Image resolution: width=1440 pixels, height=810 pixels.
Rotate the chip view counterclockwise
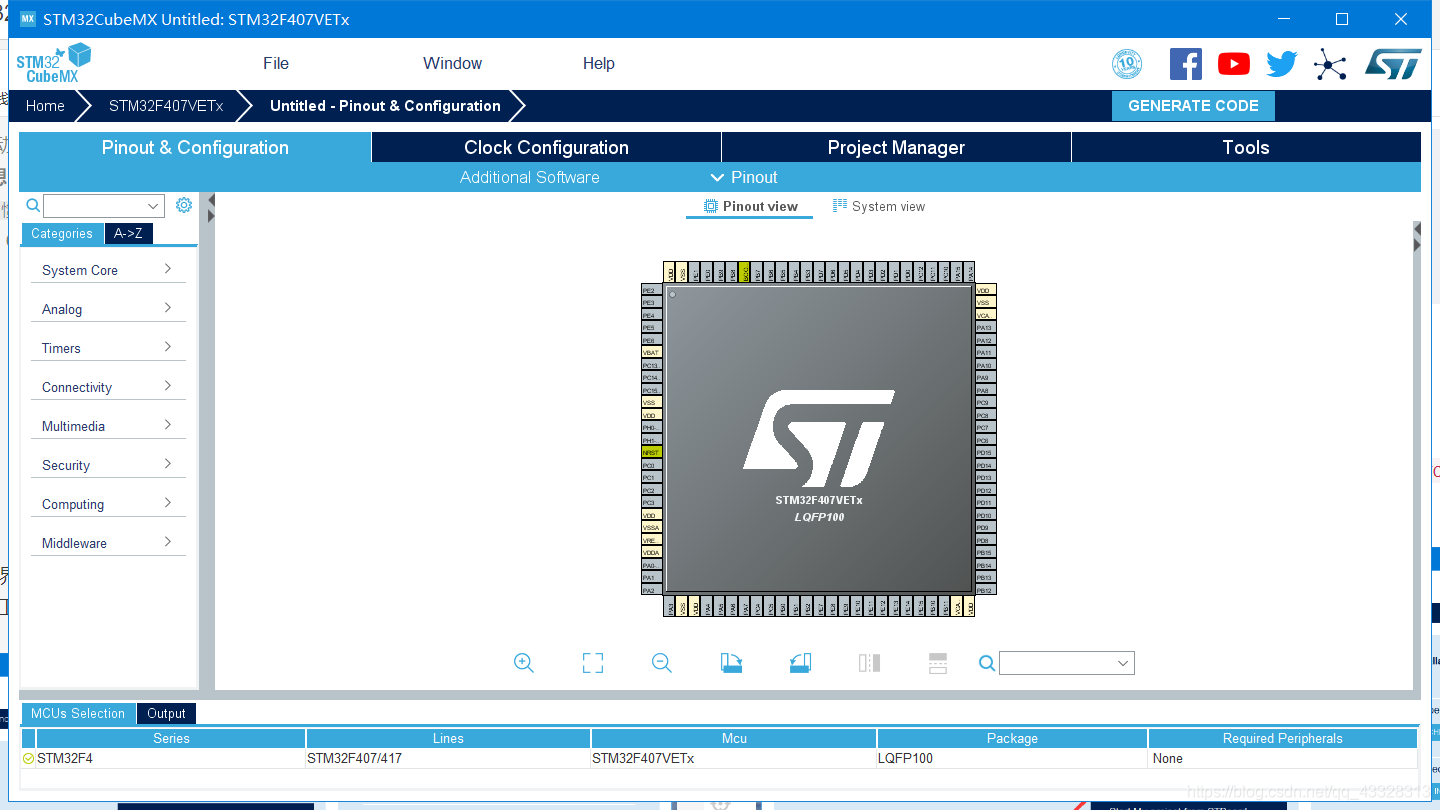(800, 663)
